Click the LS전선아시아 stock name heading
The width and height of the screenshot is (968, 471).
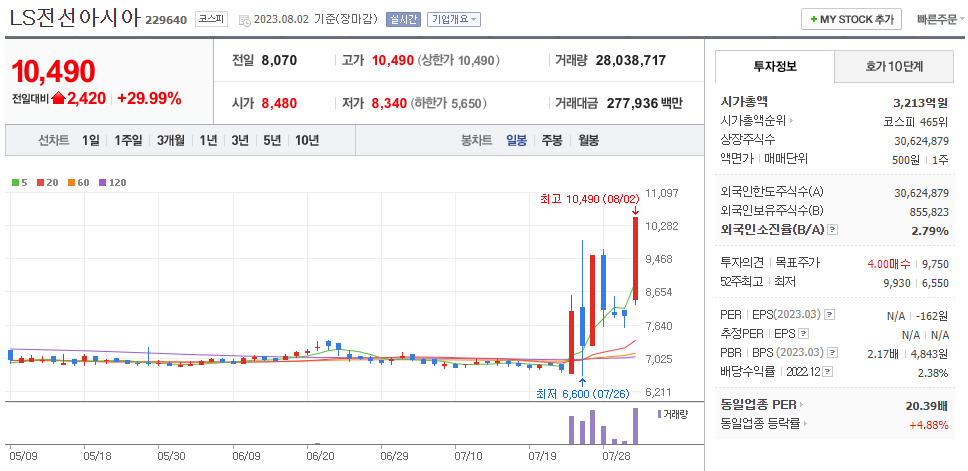click(x=75, y=19)
